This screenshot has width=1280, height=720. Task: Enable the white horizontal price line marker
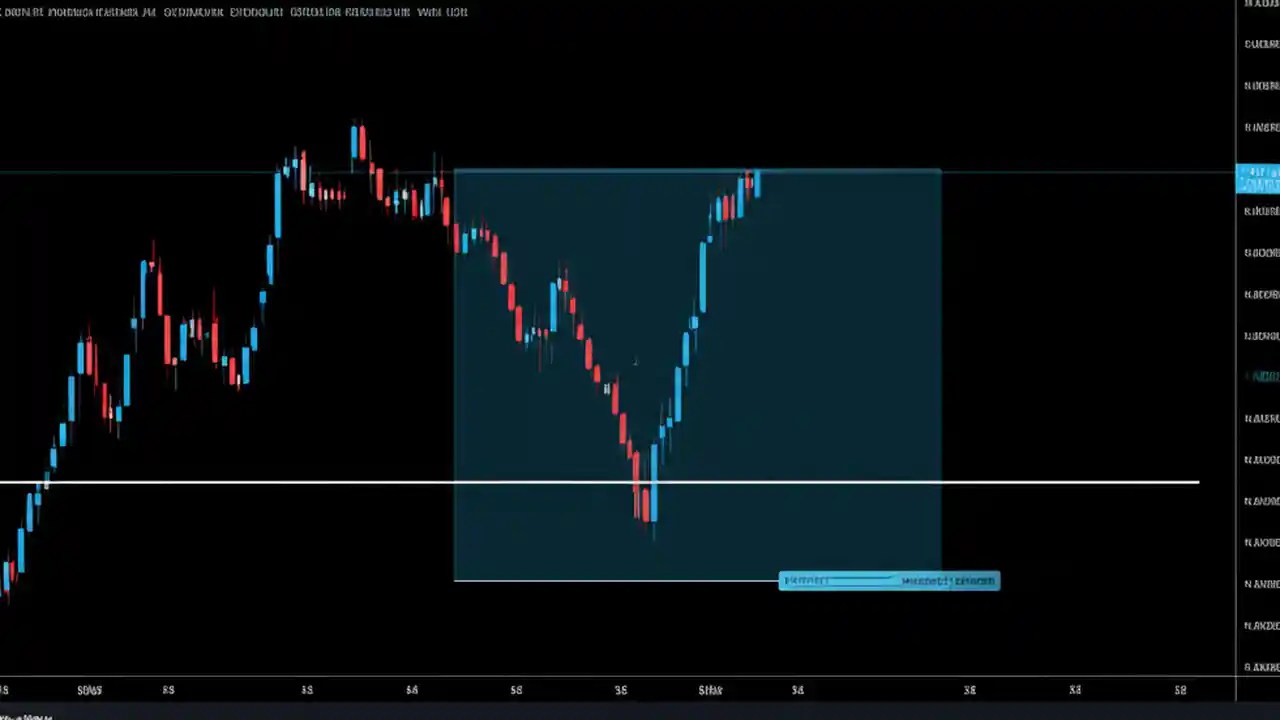tap(600, 483)
